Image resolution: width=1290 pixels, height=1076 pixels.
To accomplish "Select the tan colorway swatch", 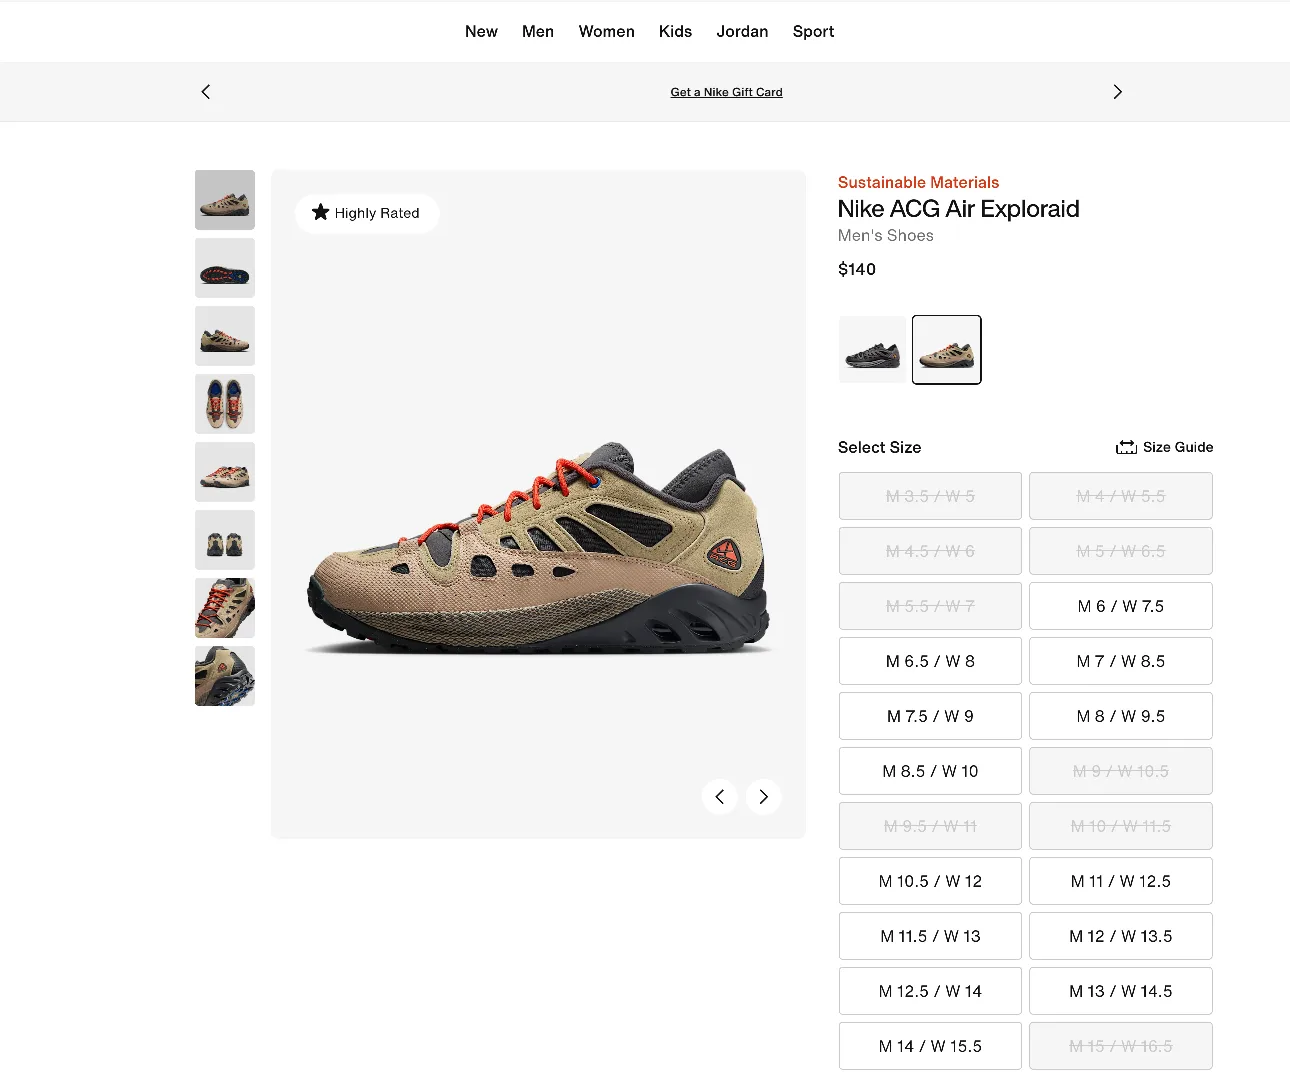I will [946, 350].
